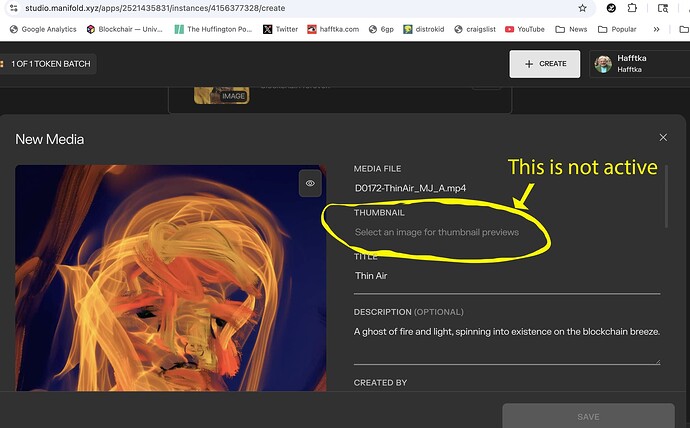The height and width of the screenshot is (428, 690).
Task: Expand the News bookmarks folder
Action: point(572,29)
